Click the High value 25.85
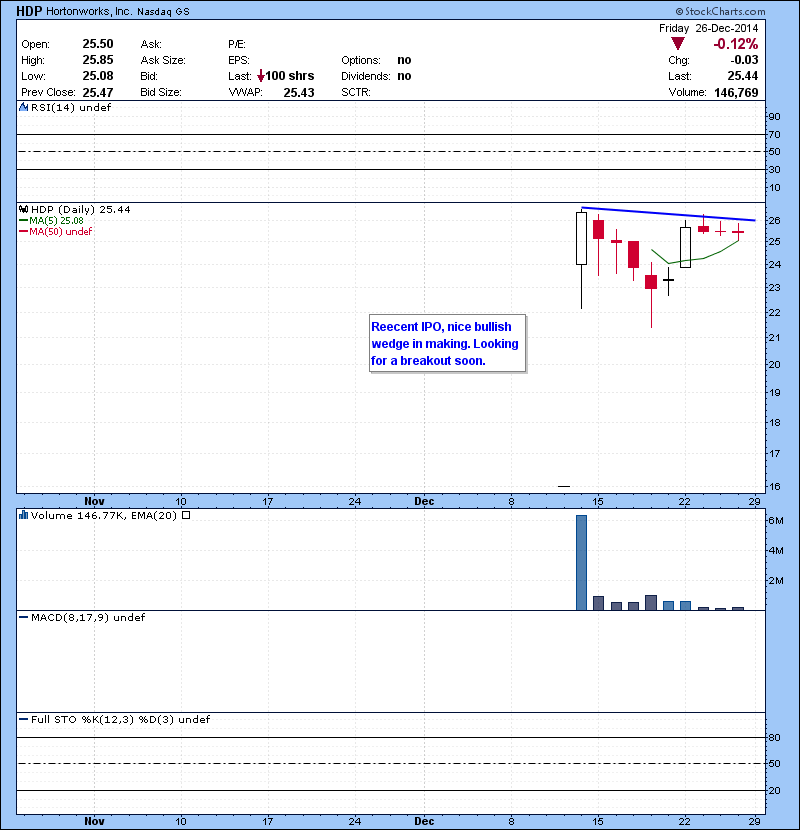This screenshot has width=800, height=830. point(98,60)
